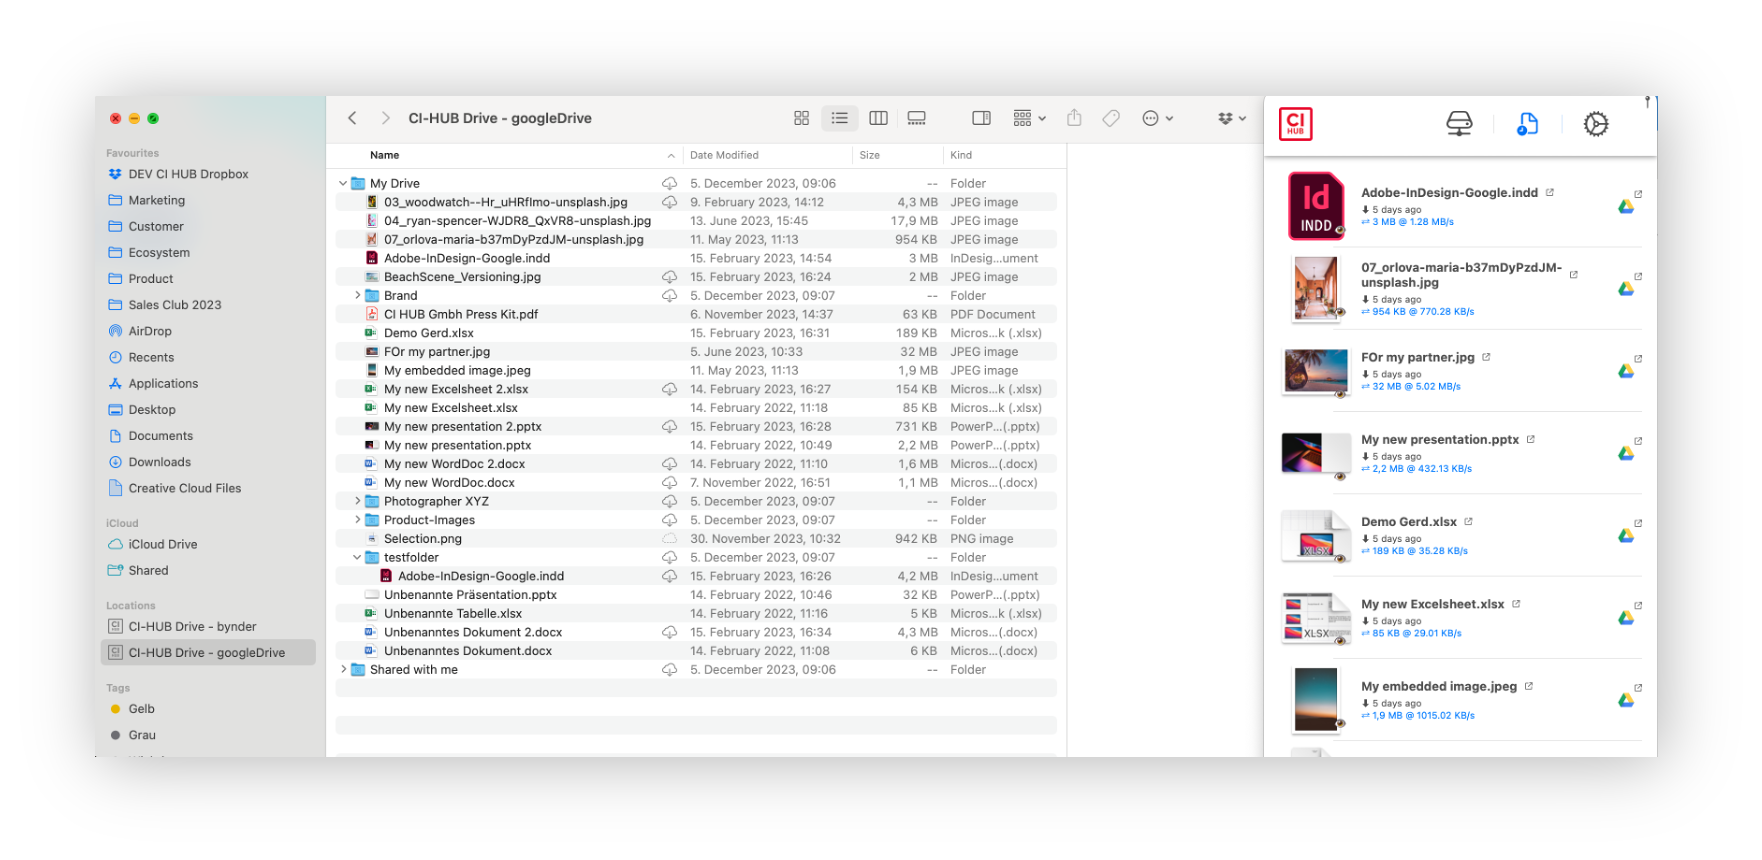Toggle the preview pane
1762x860 pixels.
981,118
